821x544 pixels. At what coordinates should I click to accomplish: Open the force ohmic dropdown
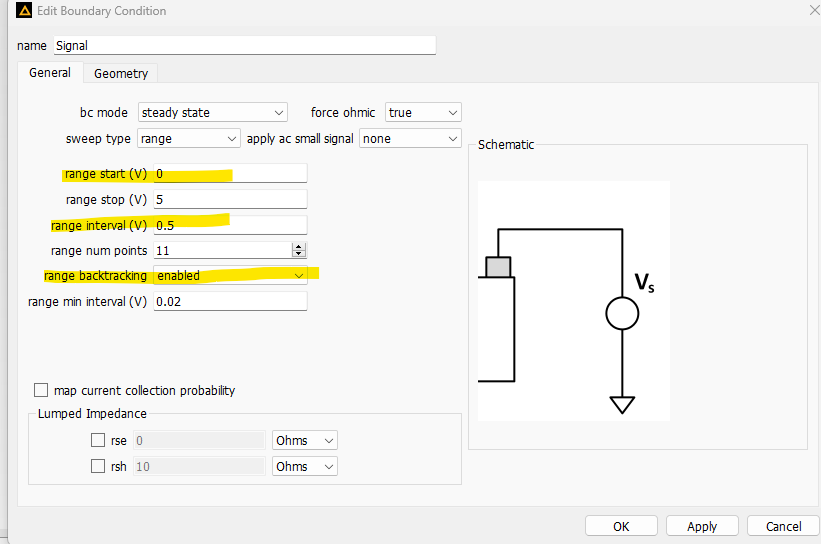423,113
